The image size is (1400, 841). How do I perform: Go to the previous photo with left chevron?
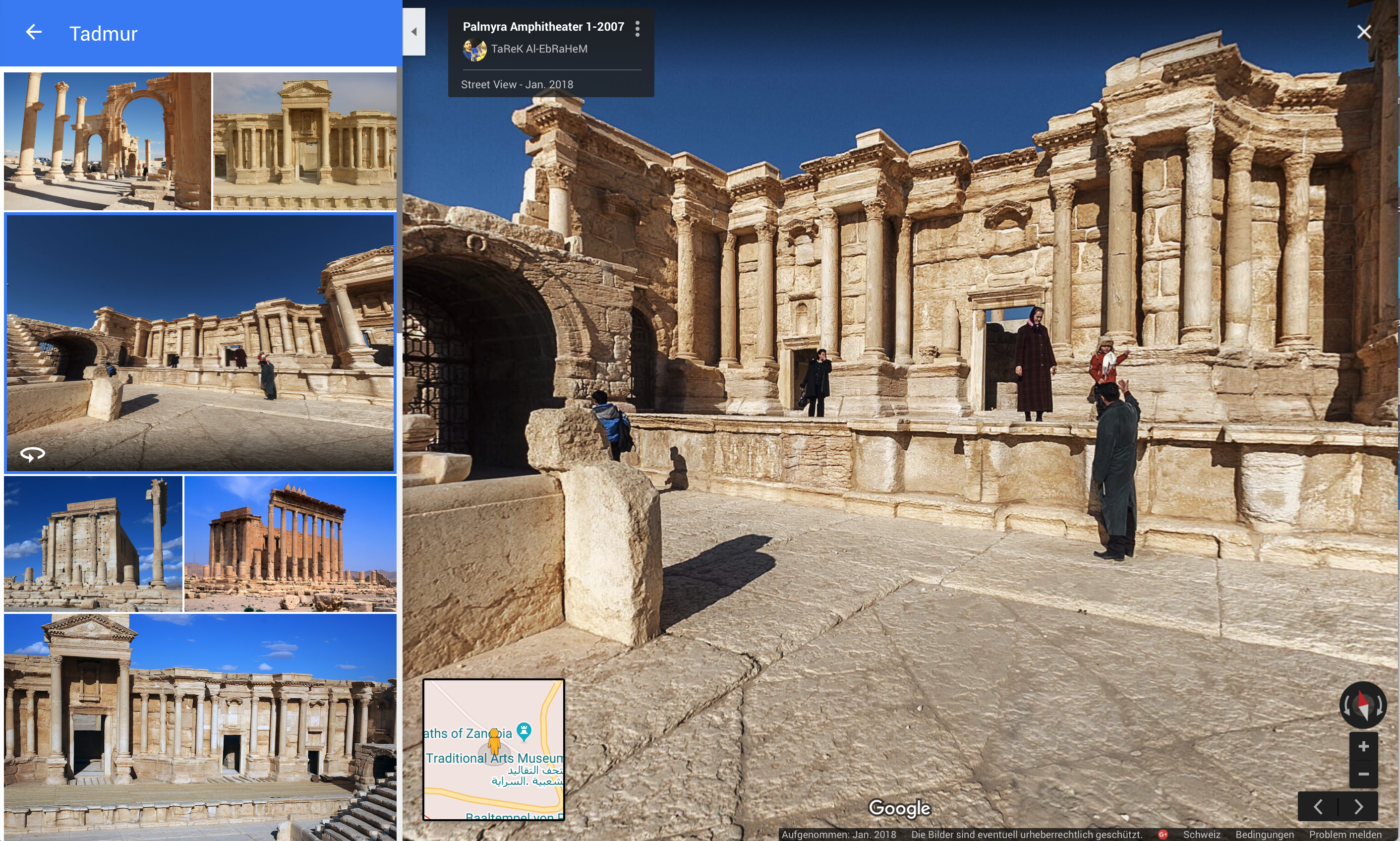(1318, 807)
